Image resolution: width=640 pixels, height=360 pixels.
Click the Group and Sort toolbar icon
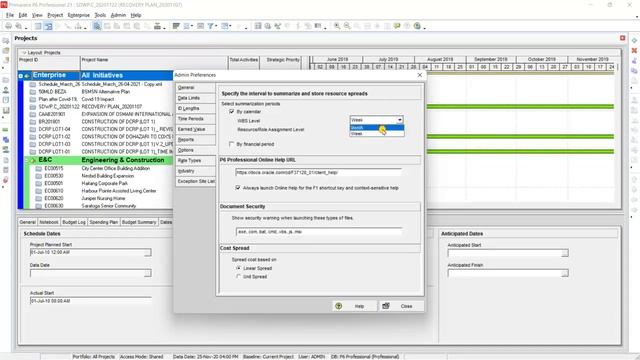(x=224, y=26)
